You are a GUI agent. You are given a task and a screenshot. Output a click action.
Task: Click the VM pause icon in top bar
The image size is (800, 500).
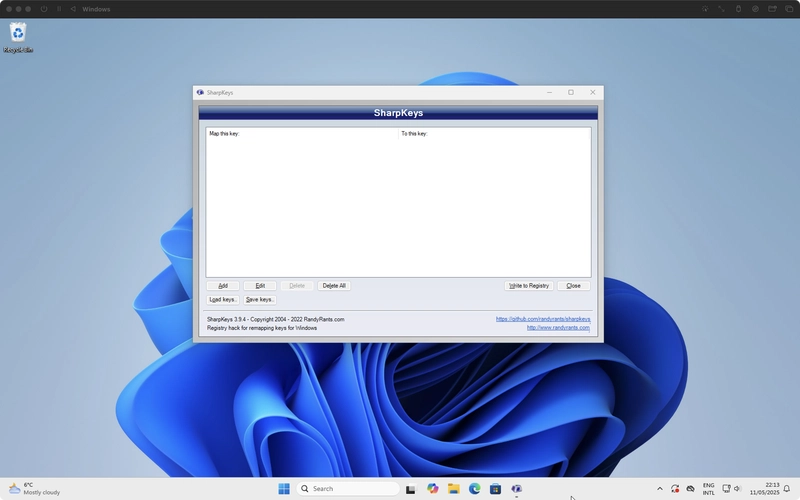(x=59, y=9)
